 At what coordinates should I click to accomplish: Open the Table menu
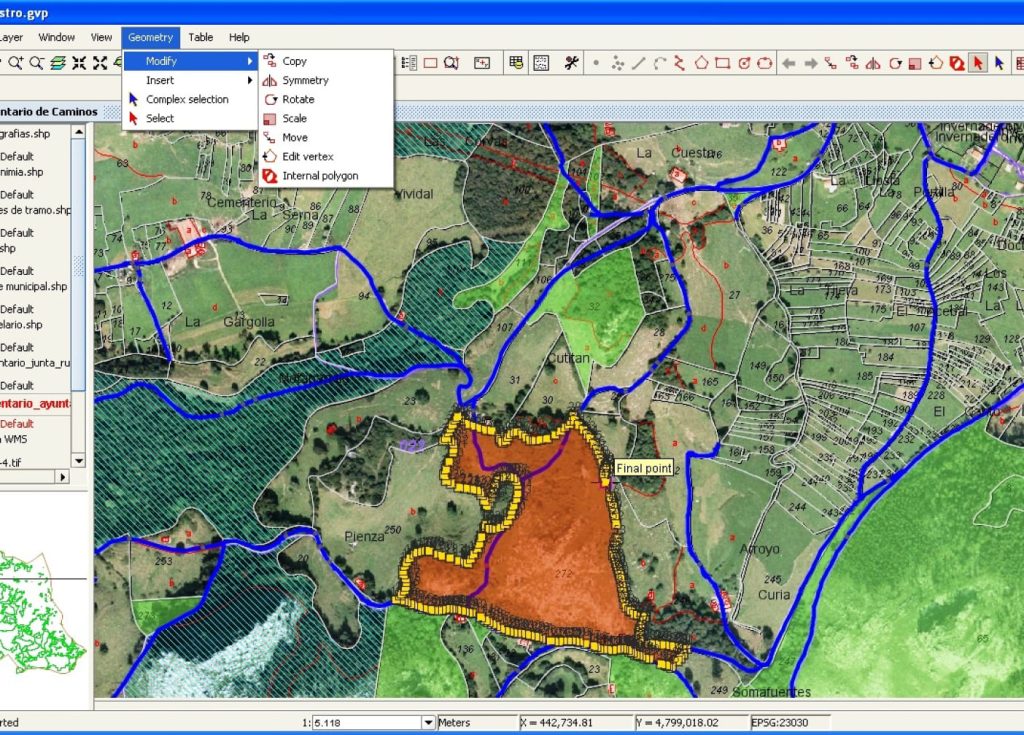pos(200,37)
